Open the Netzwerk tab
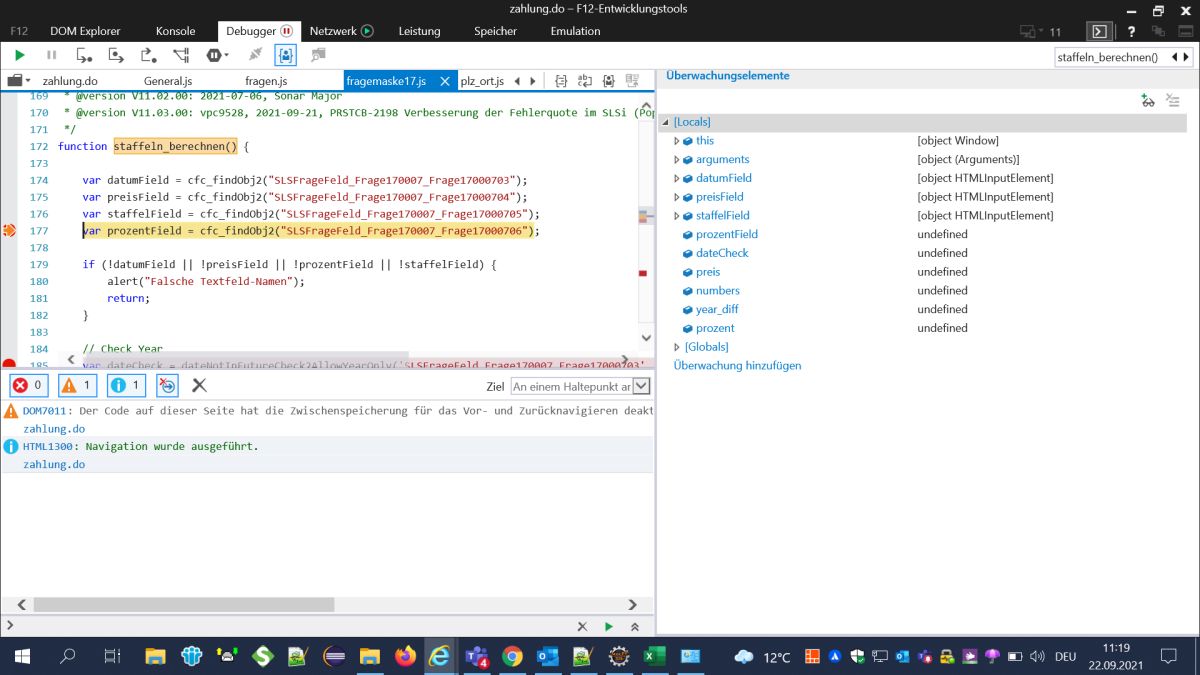Viewport: 1200px width, 675px height. point(341,31)
